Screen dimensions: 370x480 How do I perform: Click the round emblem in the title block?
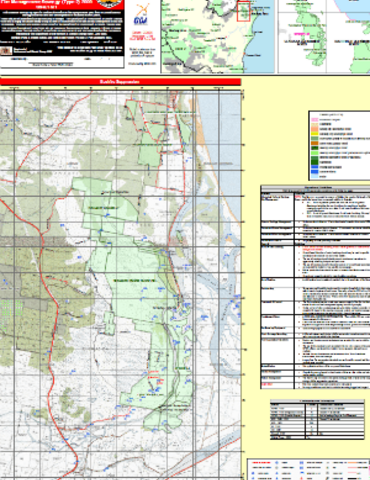108,3
